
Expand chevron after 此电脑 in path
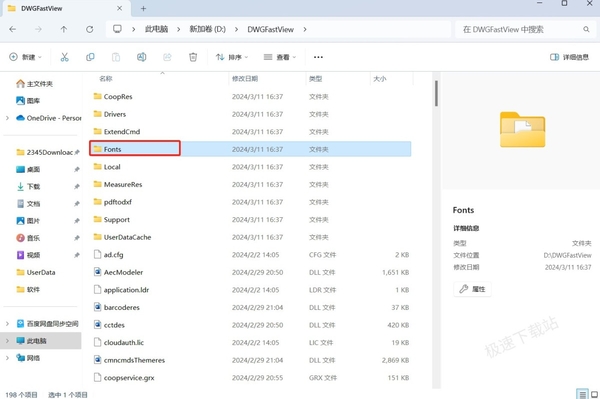pyautogui.click(x=179, y=29)
